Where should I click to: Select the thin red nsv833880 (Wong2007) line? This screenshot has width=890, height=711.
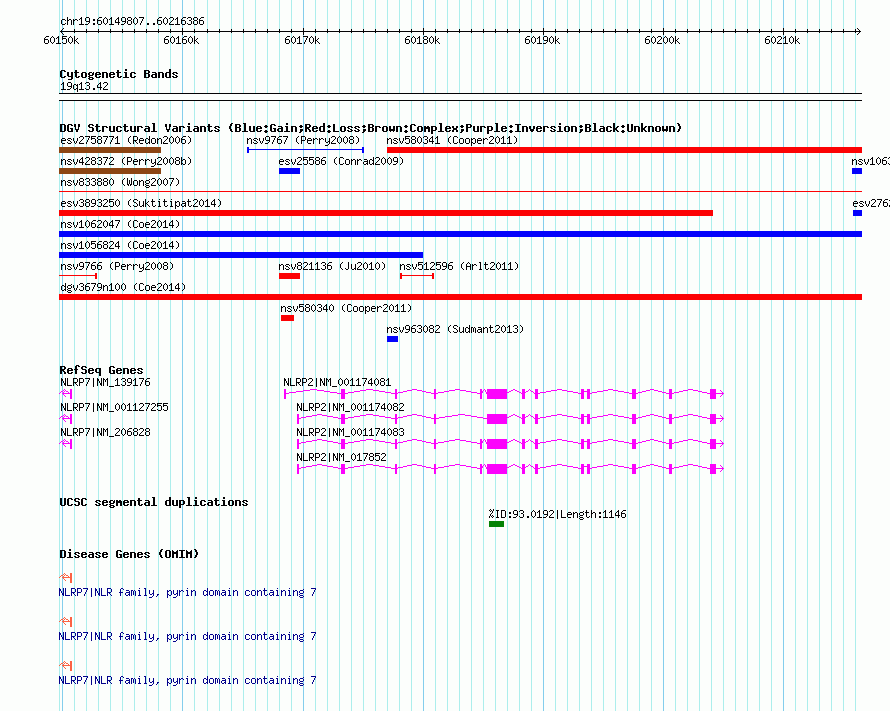pyautogui.click(x=460, y=192)
